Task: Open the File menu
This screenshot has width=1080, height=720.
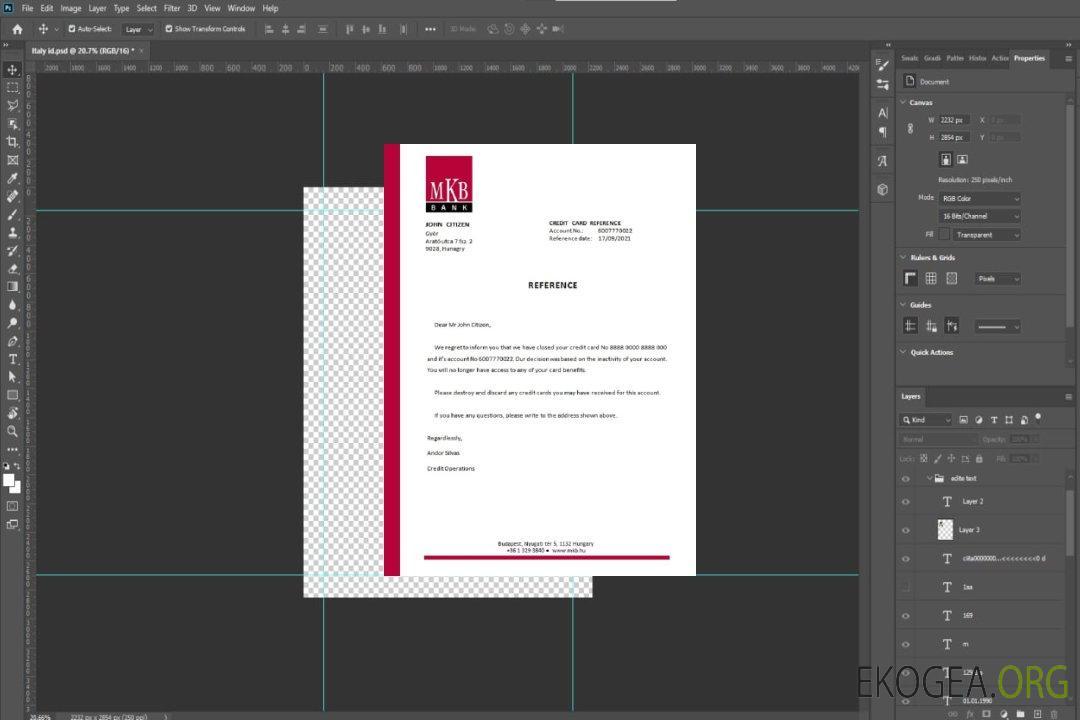Action: click(28, 8)
